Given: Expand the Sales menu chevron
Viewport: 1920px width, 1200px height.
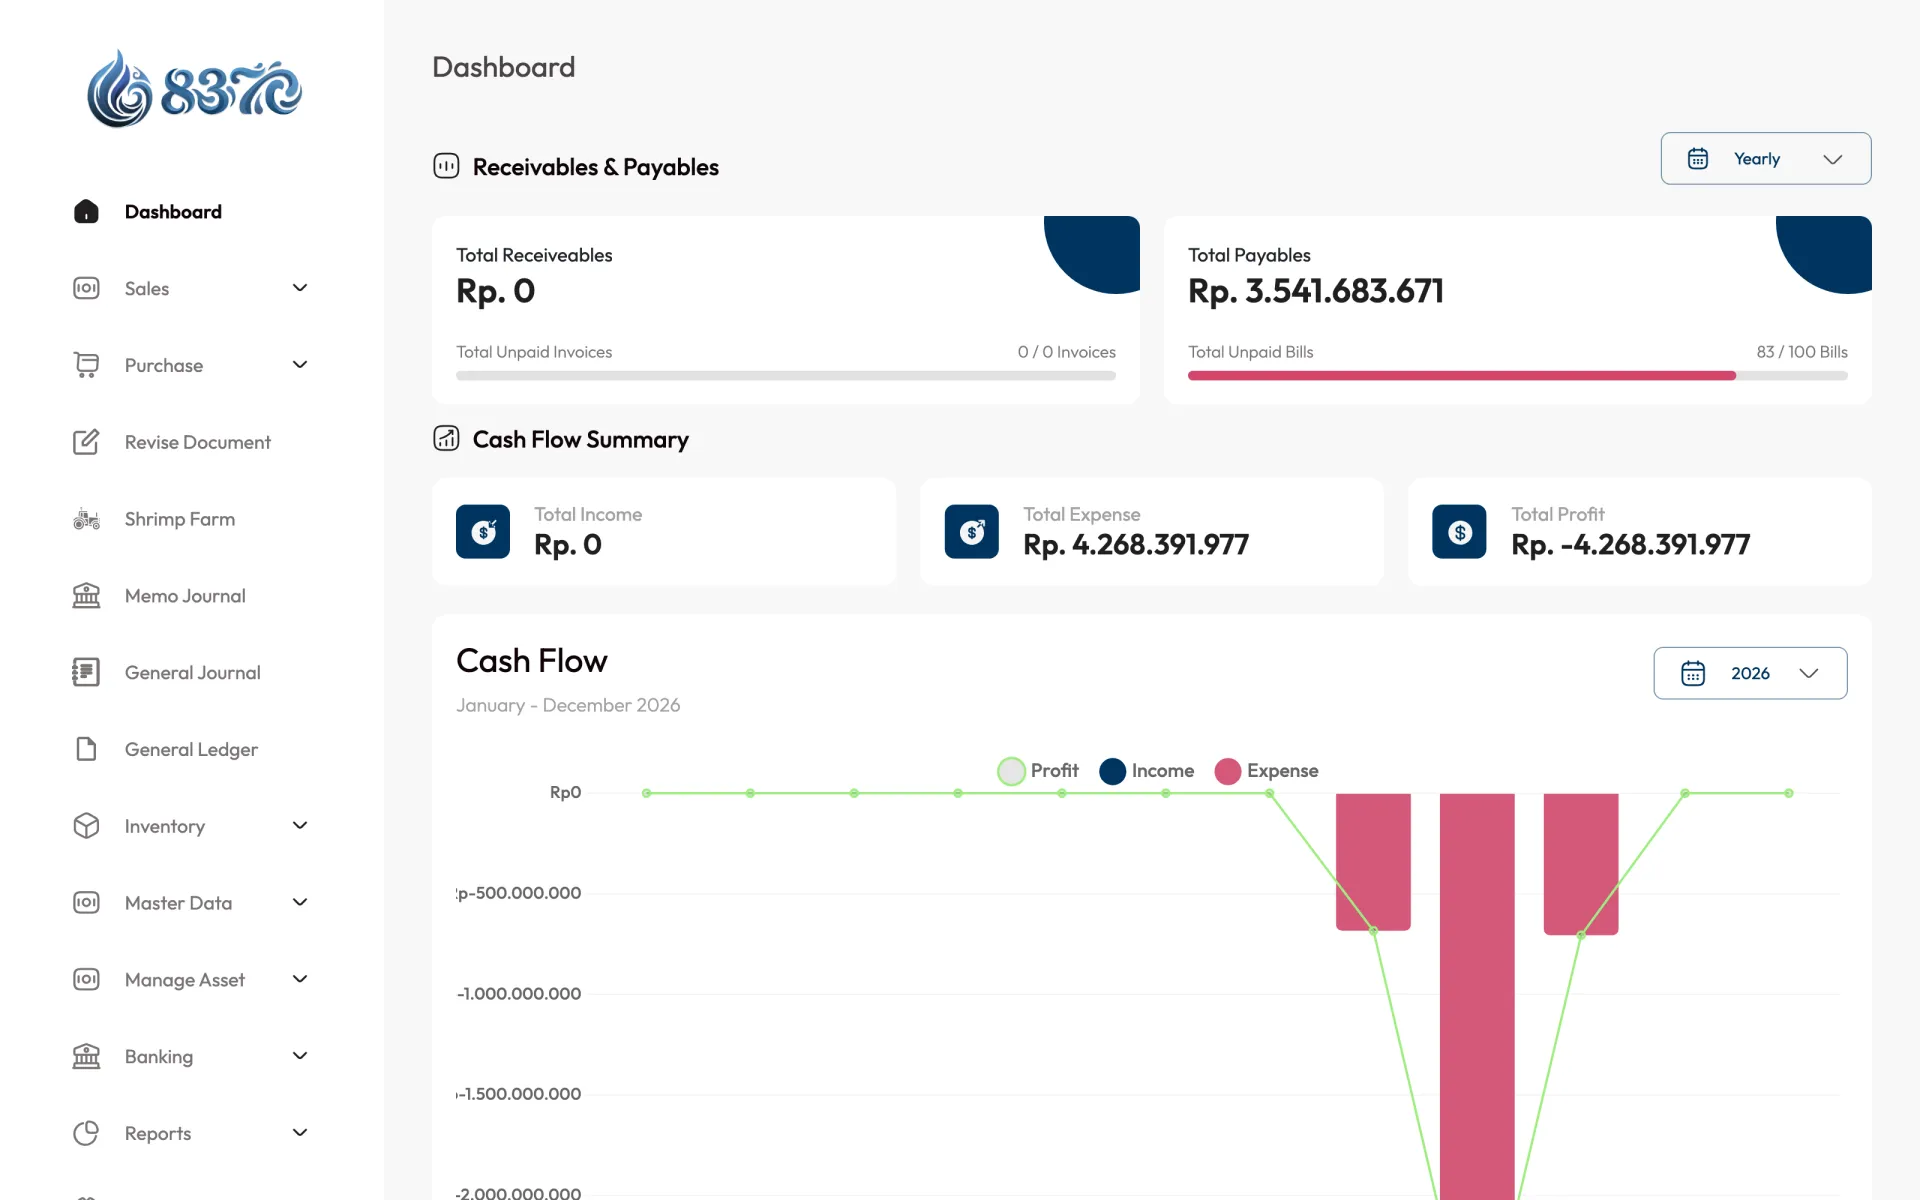Looking at the screenshot, I should coord(300,288).
